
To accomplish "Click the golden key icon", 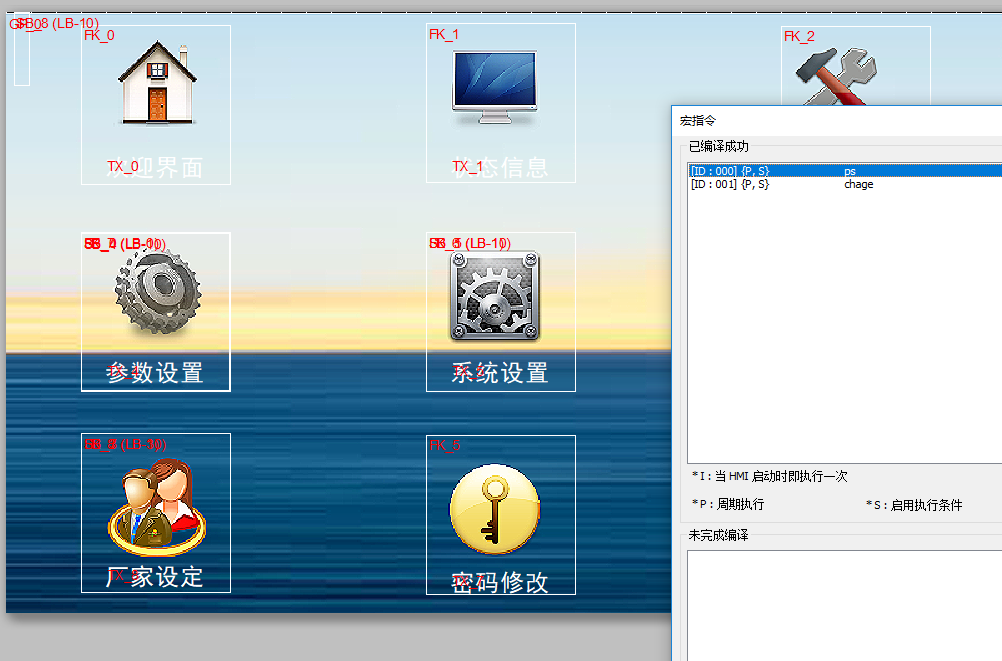I will pos(494,509).
